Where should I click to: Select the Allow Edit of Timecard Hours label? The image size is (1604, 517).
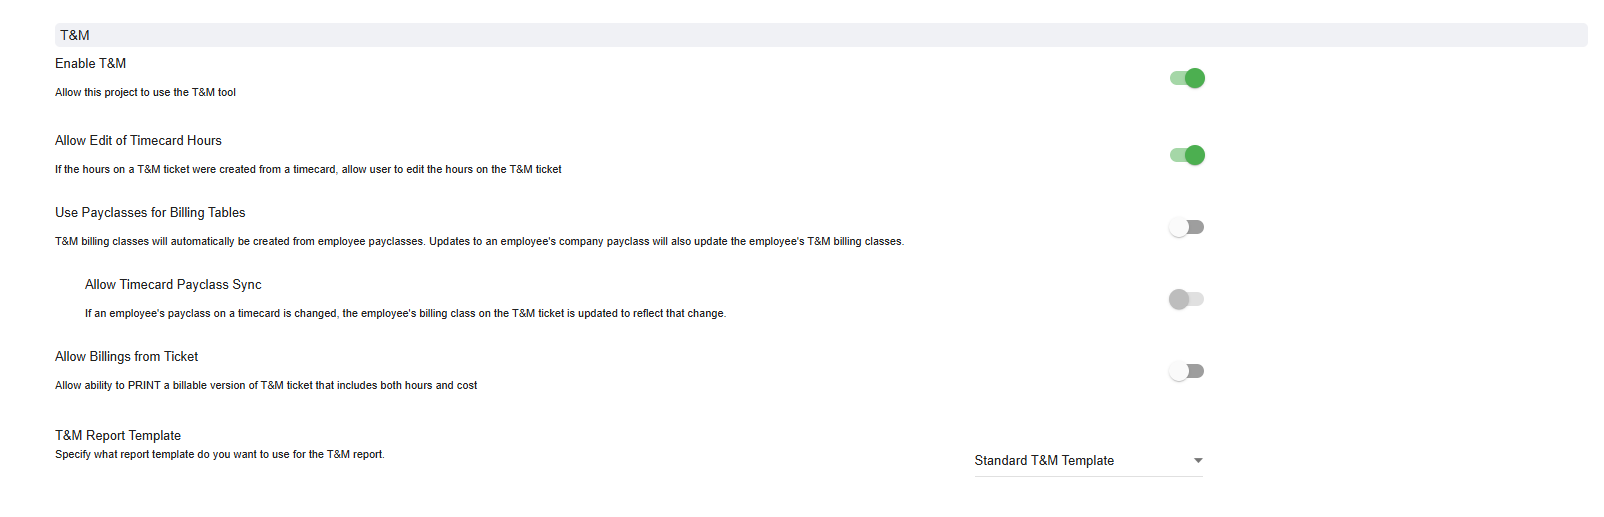tap(138, 141)
